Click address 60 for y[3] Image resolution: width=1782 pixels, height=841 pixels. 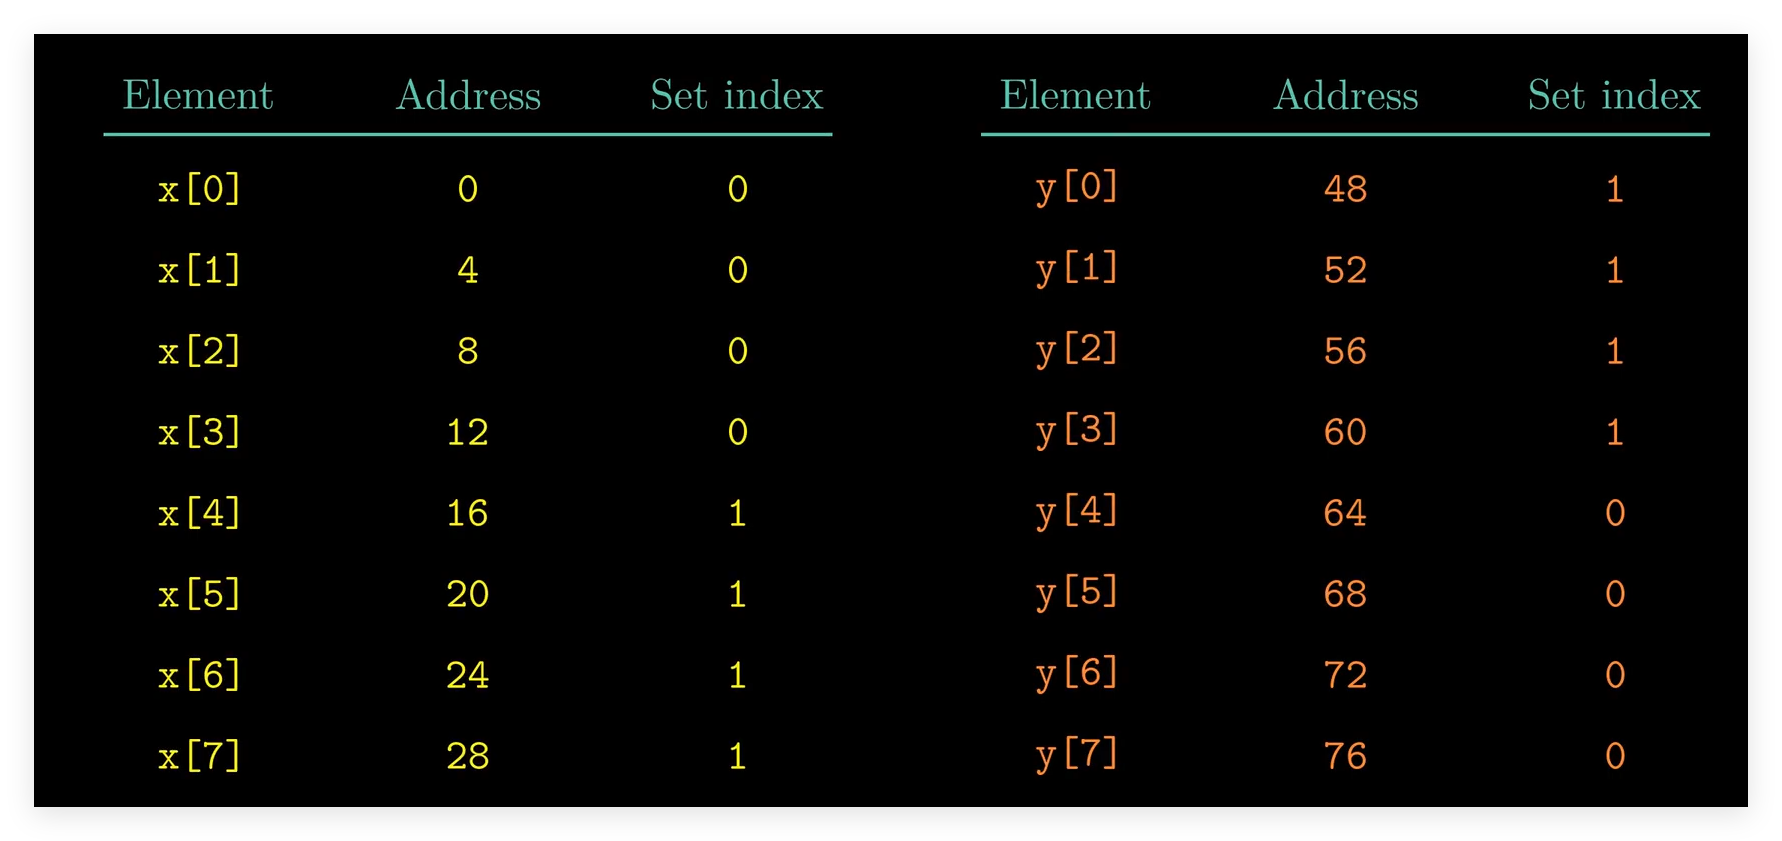tap(1345, 432)
